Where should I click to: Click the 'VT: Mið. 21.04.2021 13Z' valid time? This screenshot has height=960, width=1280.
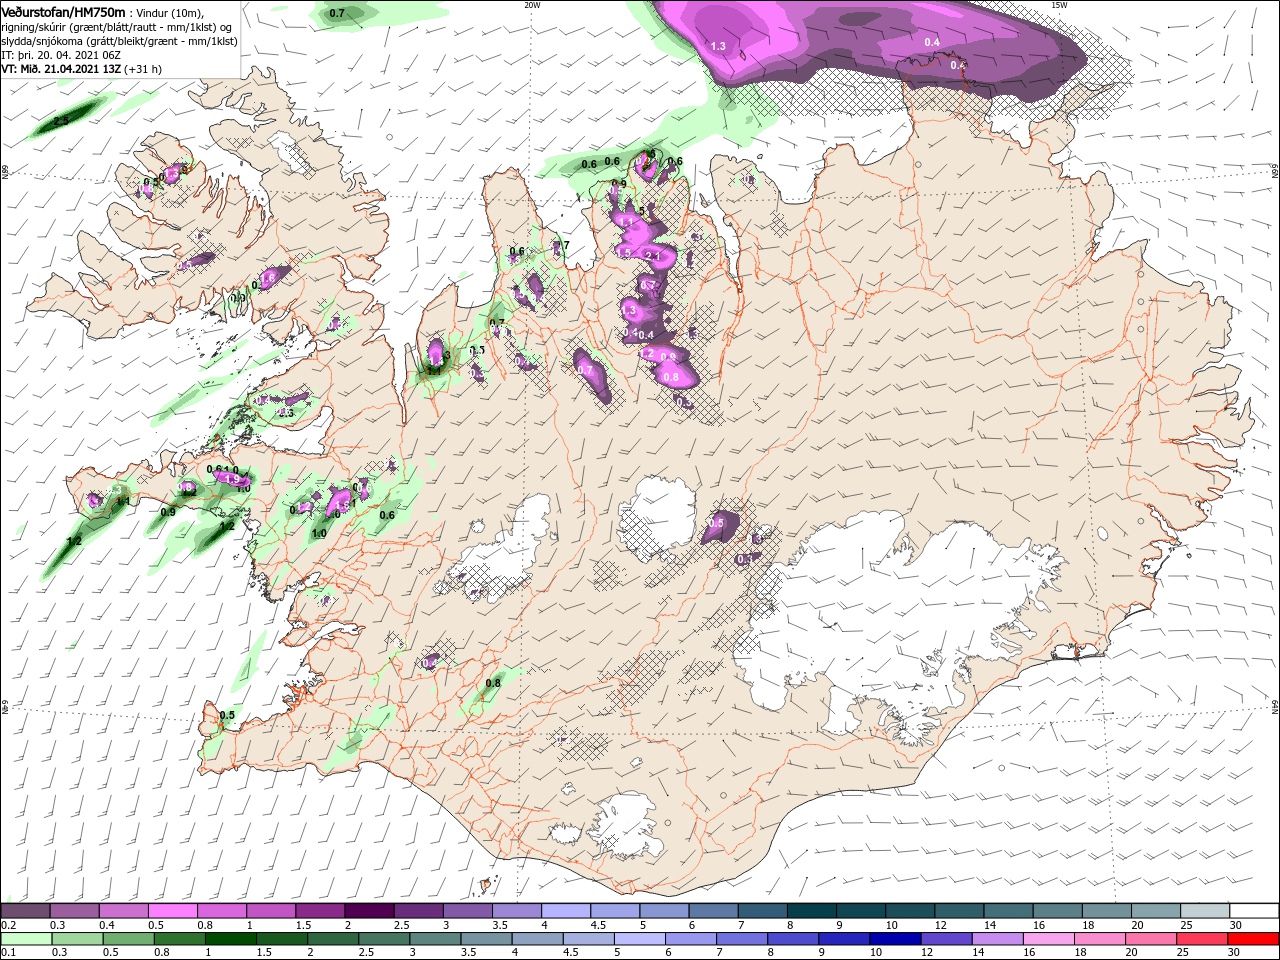click(x=60, y=69)
